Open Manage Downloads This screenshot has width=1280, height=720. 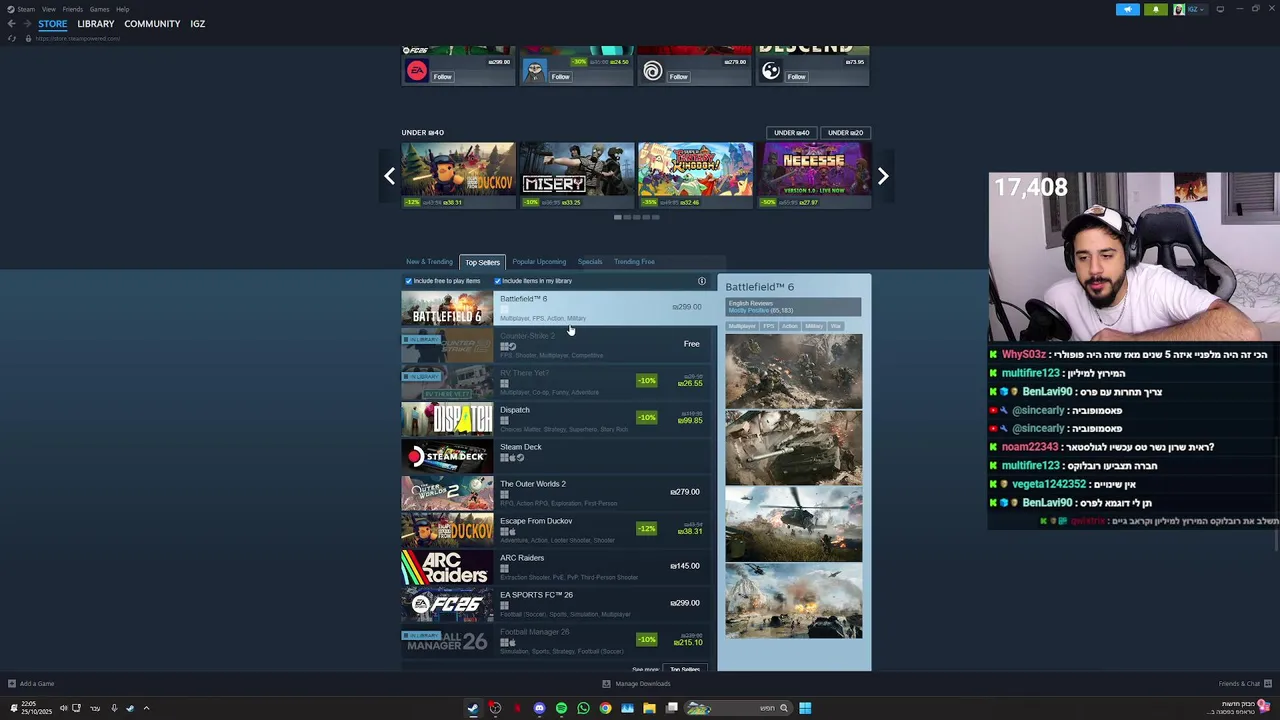(636, 684)
